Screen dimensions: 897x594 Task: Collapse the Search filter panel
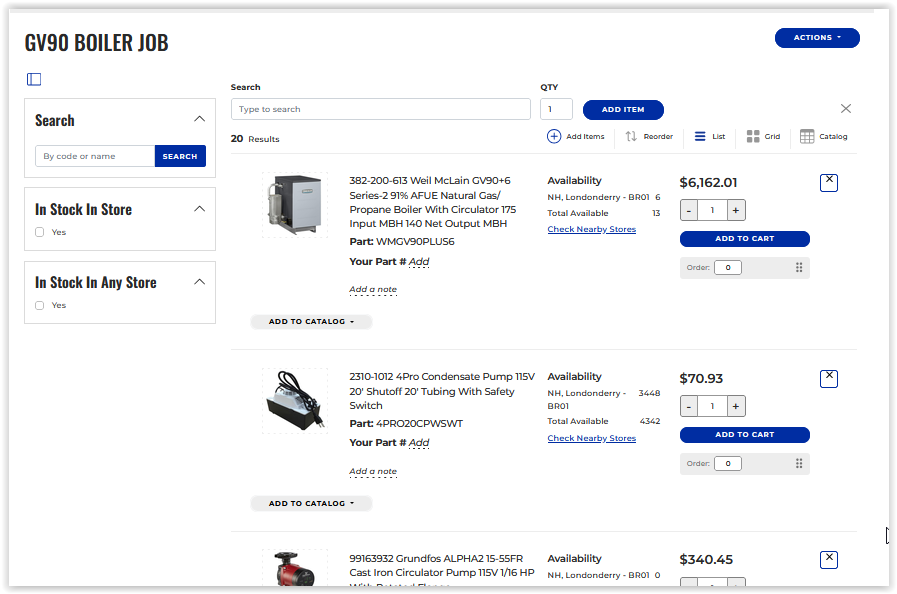point(199,119)
